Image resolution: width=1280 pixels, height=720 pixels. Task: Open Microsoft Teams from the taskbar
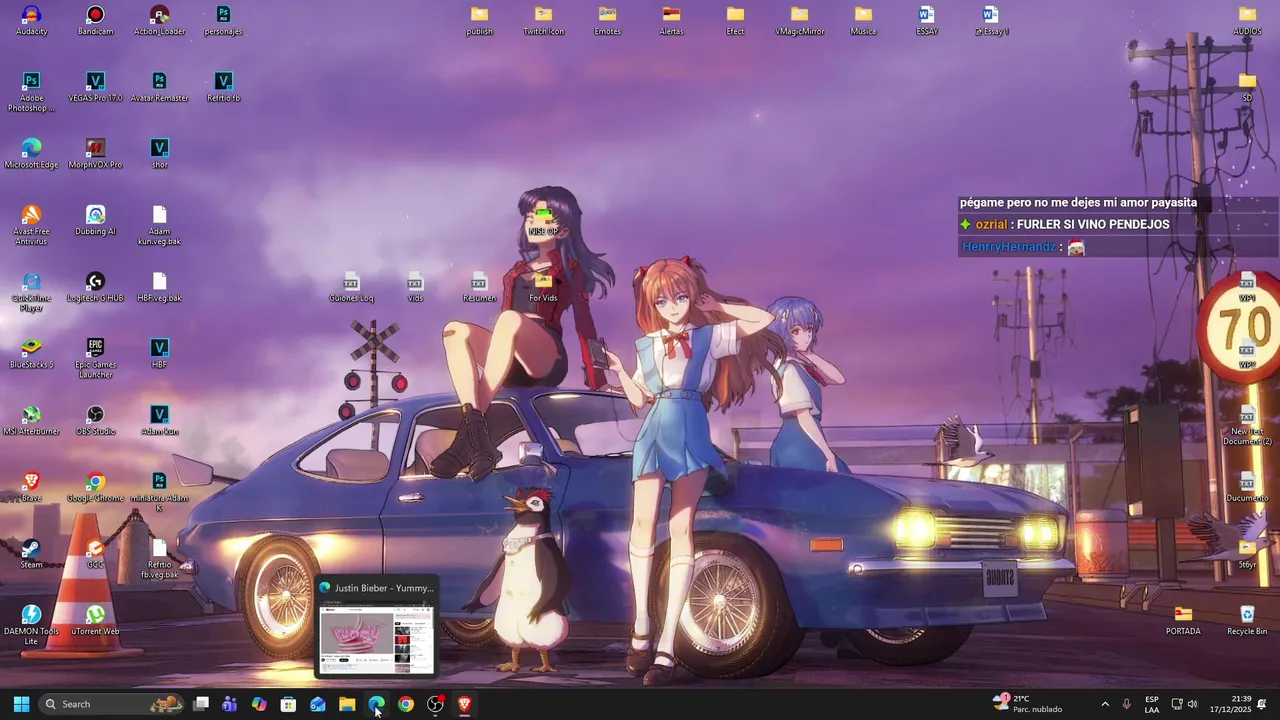pos(229,704)
